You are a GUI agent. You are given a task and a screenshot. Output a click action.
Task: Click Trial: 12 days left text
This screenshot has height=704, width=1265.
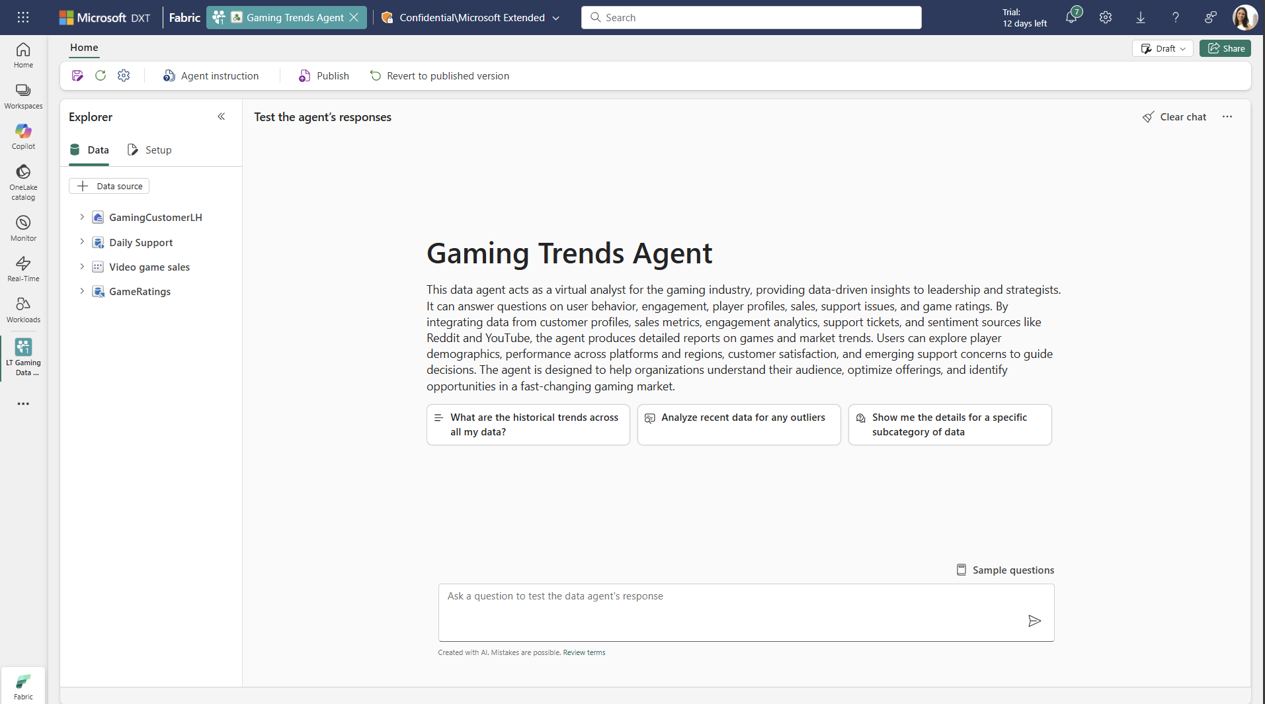point(1024,17)
